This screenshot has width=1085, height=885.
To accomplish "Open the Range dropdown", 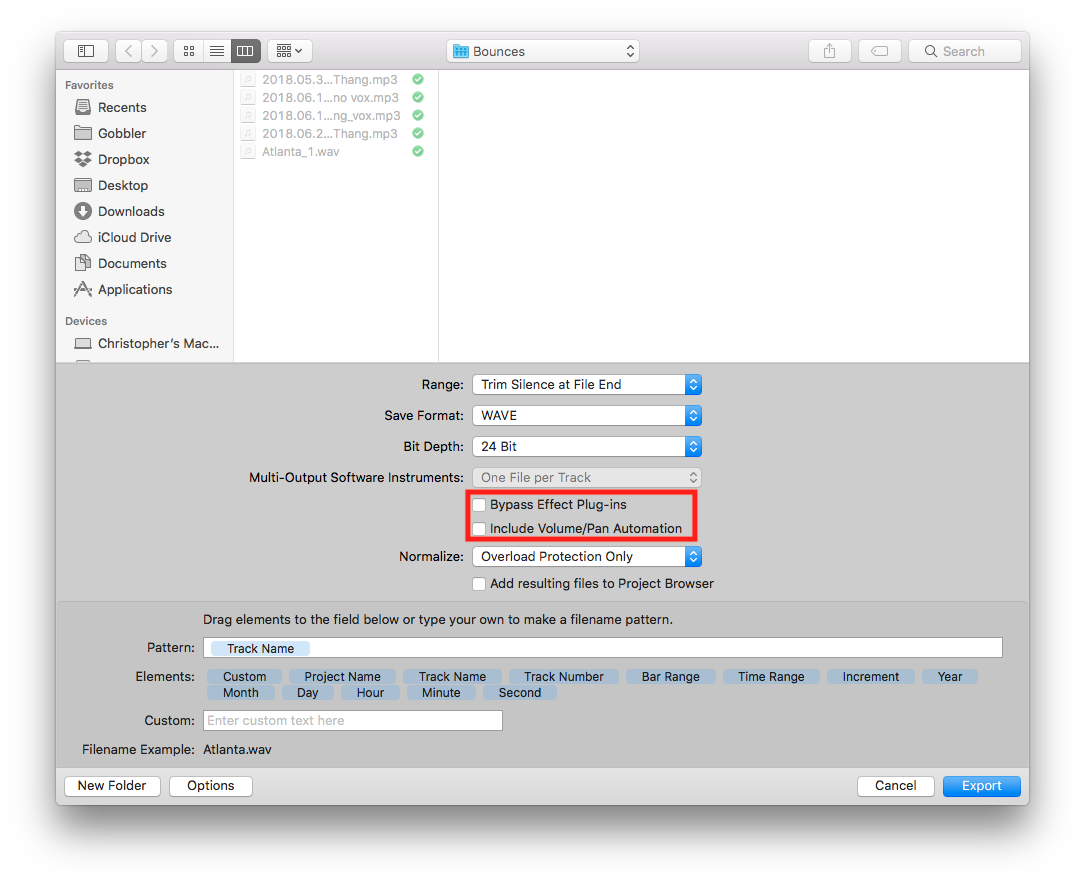I will pyautogui.click(x=587, y=385).
